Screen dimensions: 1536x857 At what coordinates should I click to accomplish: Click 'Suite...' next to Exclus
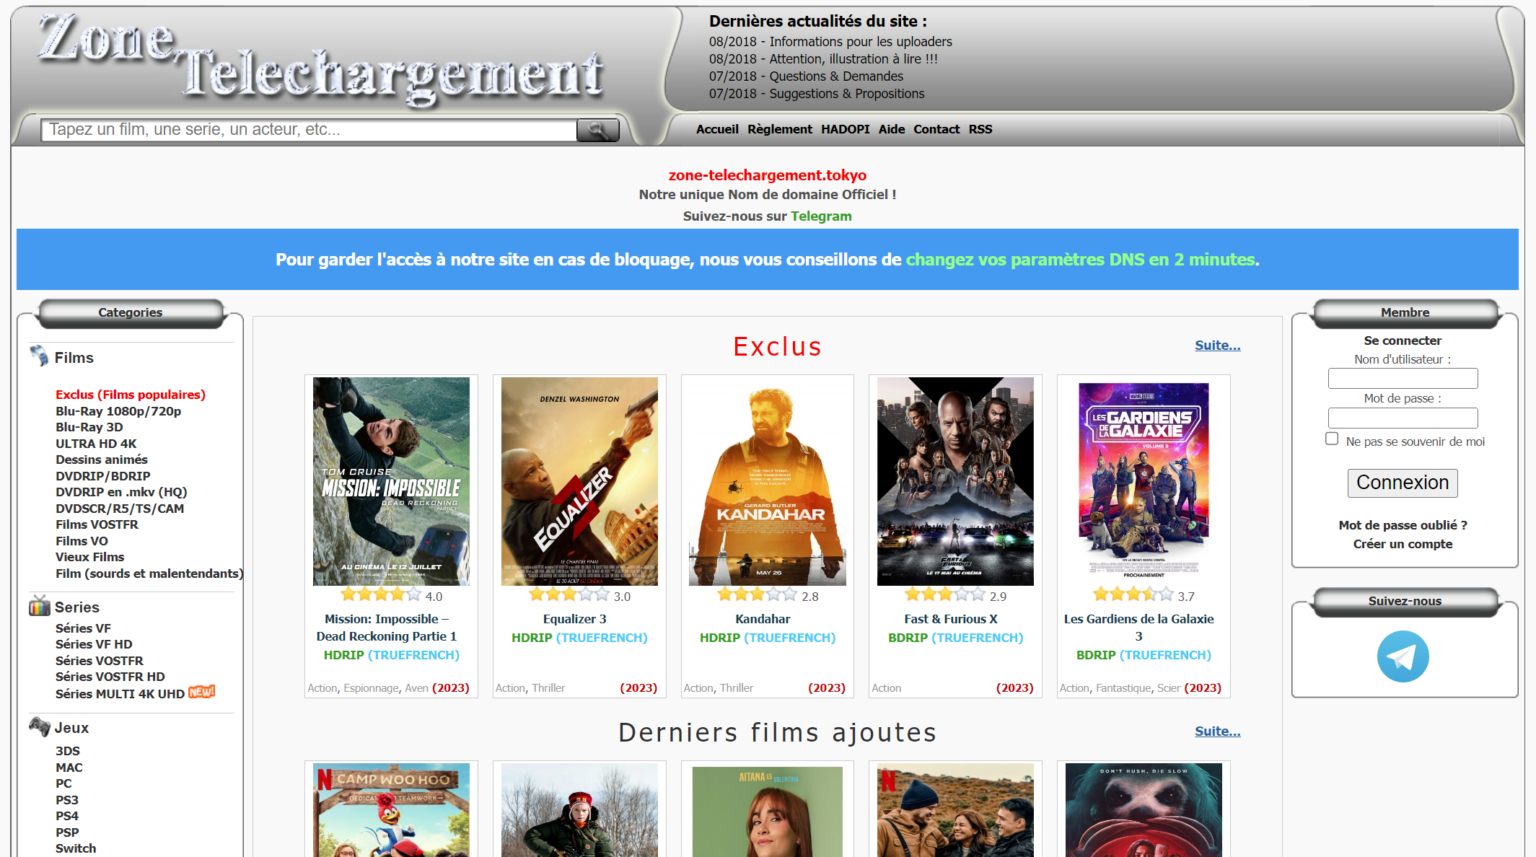(1217, 345)
